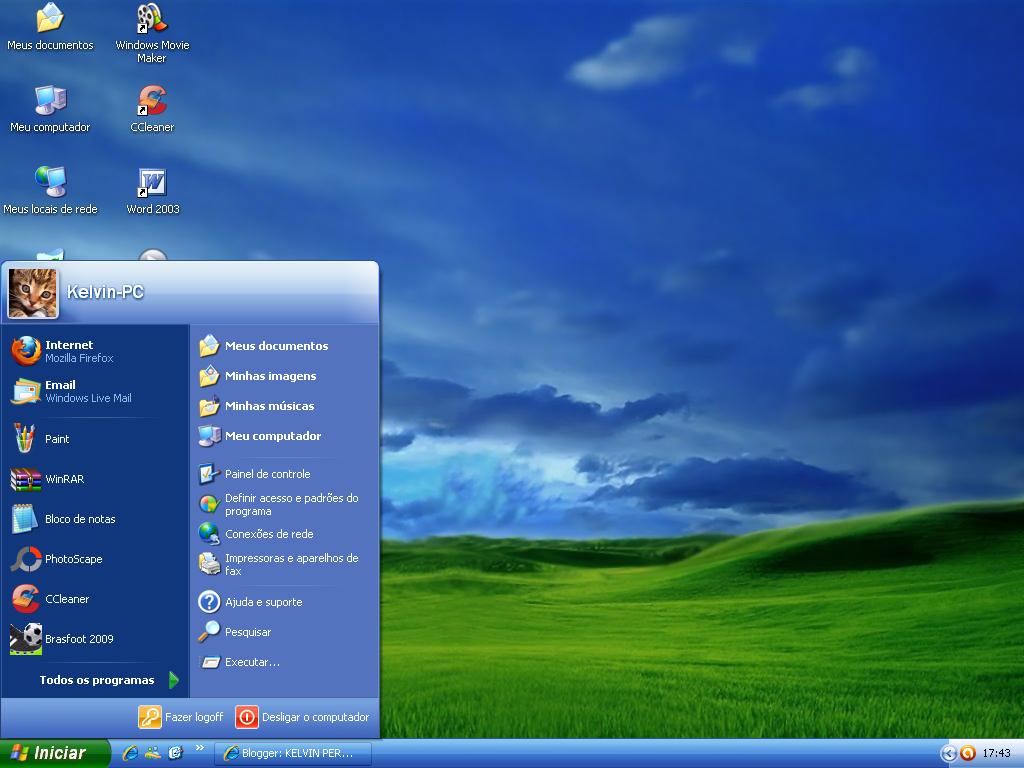
Task: Open Windows Live Mail Email entry
Action: point(95,391)
